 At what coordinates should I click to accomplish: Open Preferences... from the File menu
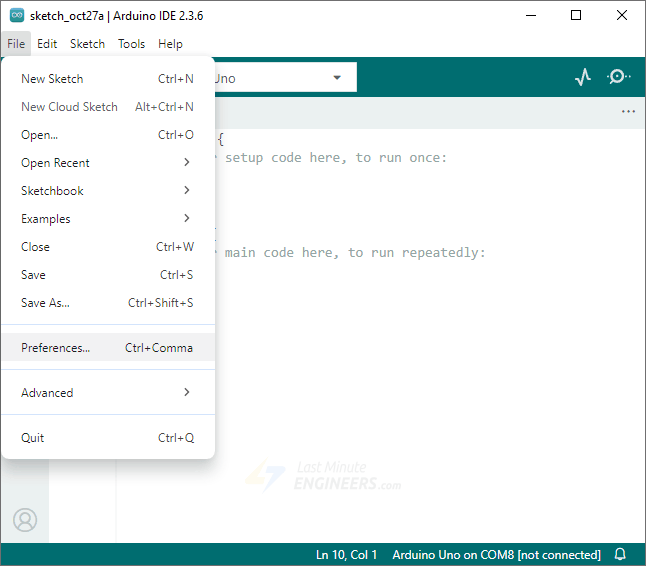tap(108, 347)
